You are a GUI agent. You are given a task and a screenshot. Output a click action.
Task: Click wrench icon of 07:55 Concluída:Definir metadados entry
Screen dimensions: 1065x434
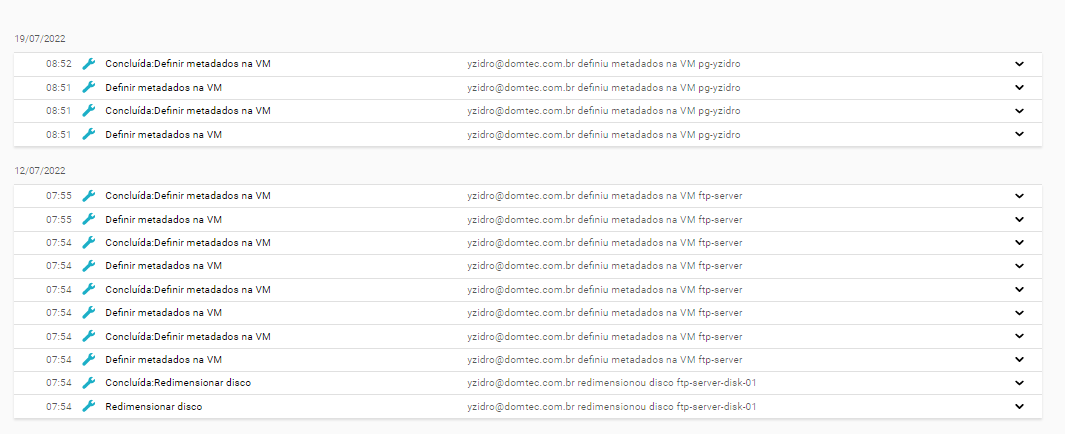tap(88, 196)
